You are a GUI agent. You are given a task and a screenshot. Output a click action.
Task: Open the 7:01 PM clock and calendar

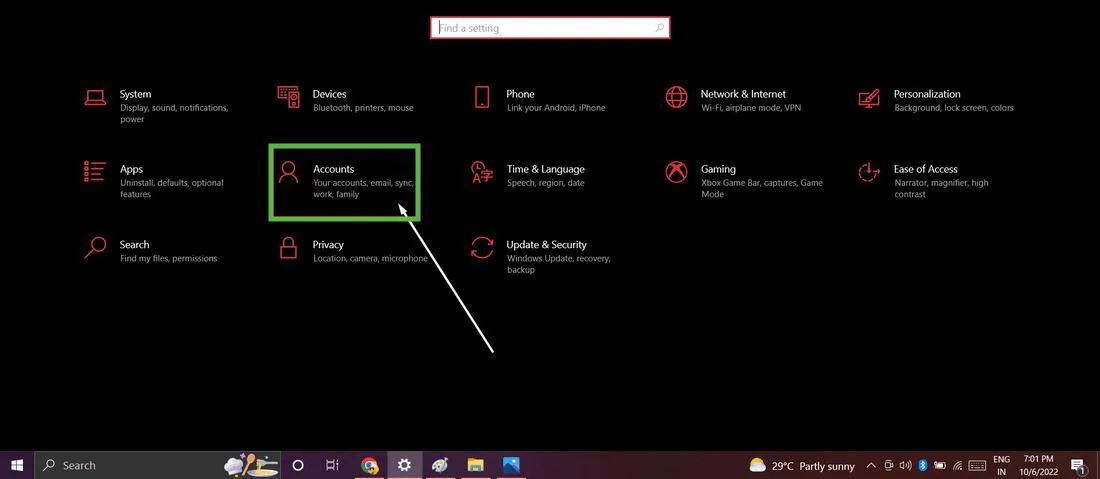coord(1038,466)
